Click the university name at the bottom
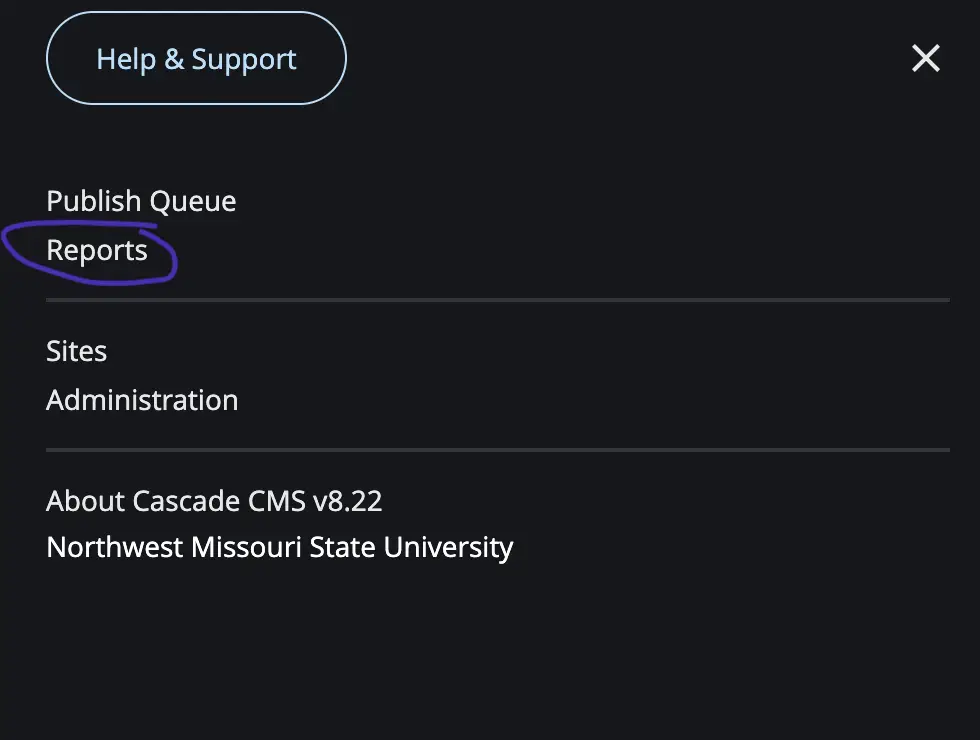Viewport: 980px width, 740px height. 280,548
